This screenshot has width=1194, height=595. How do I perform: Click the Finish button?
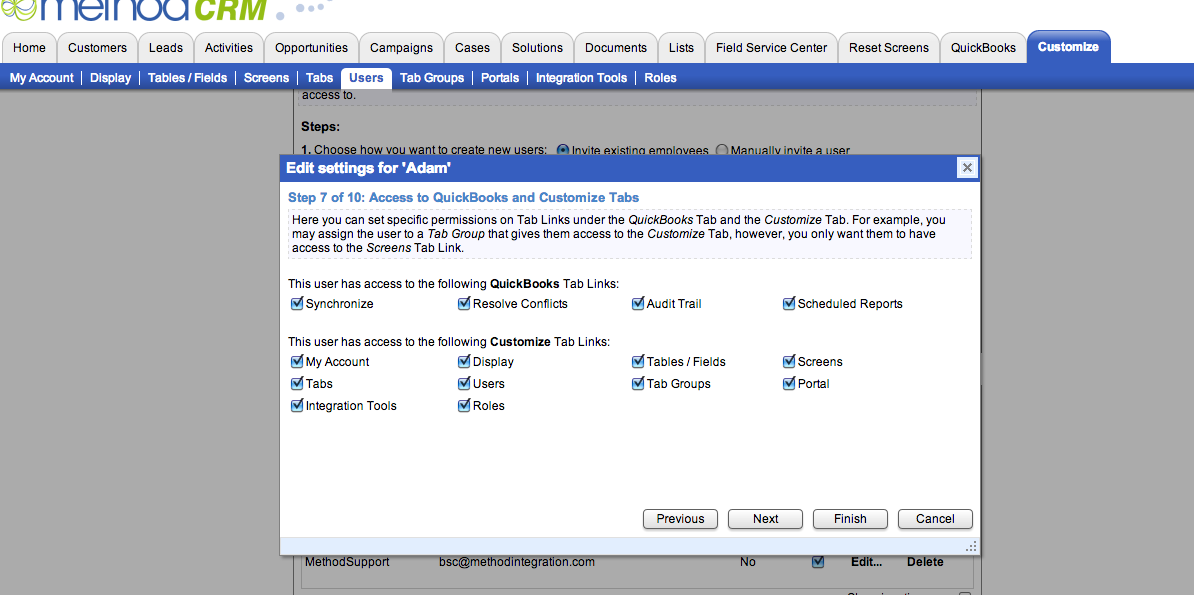pyautogui.click(x=850, y=519)
